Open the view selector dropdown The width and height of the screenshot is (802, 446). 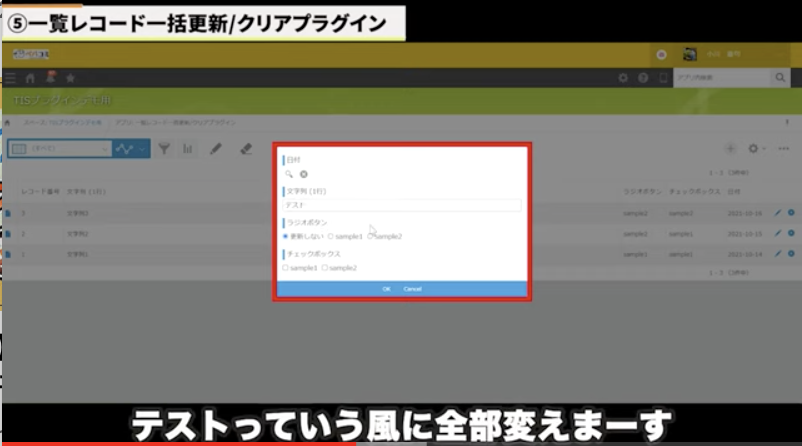(59, 148)
